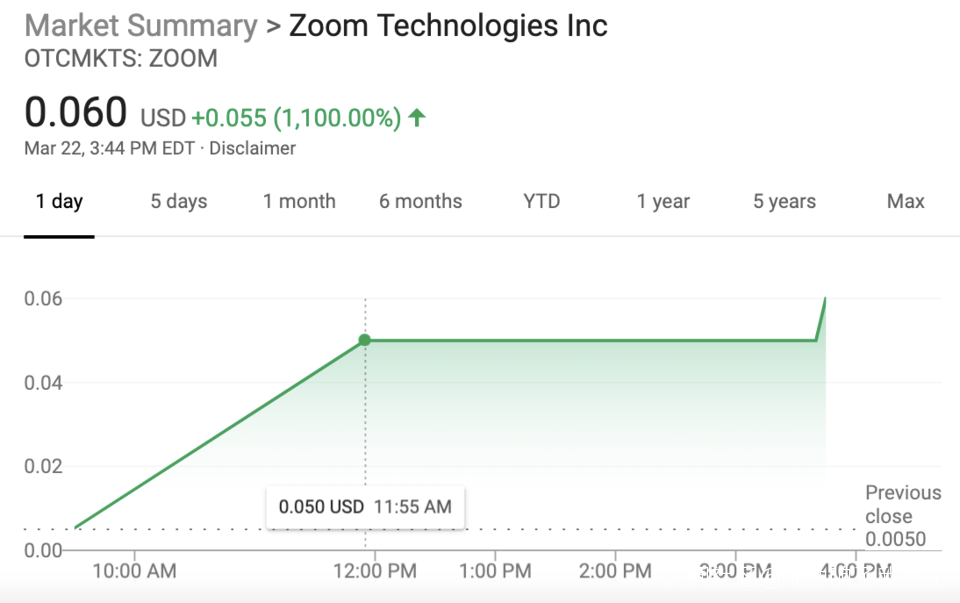Show the Max time range
960x603 pixels.
[905, 202]
